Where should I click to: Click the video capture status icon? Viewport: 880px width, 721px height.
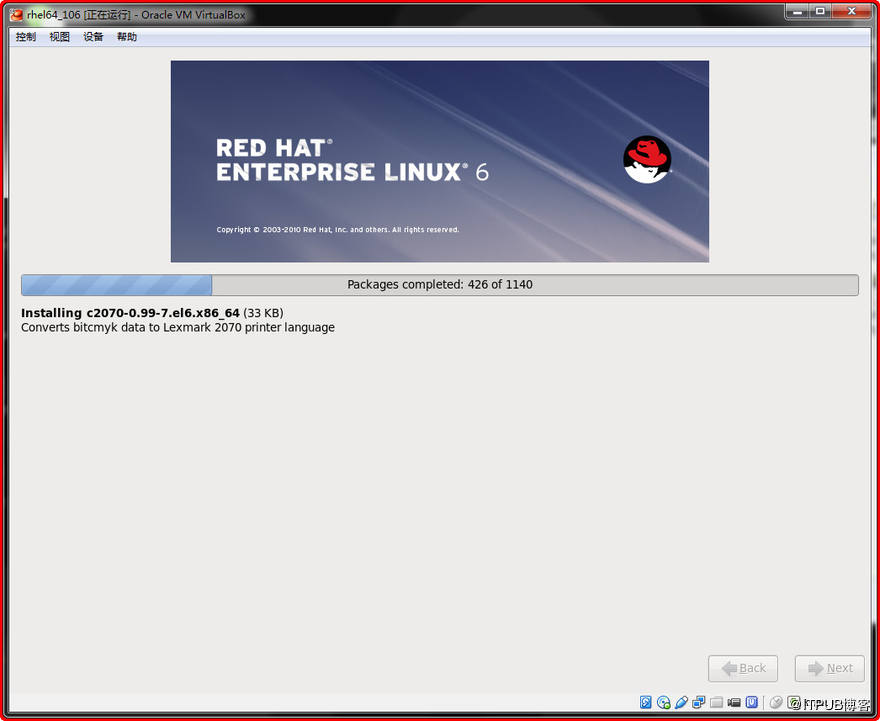pyautogui.click(x=734, y=702)
